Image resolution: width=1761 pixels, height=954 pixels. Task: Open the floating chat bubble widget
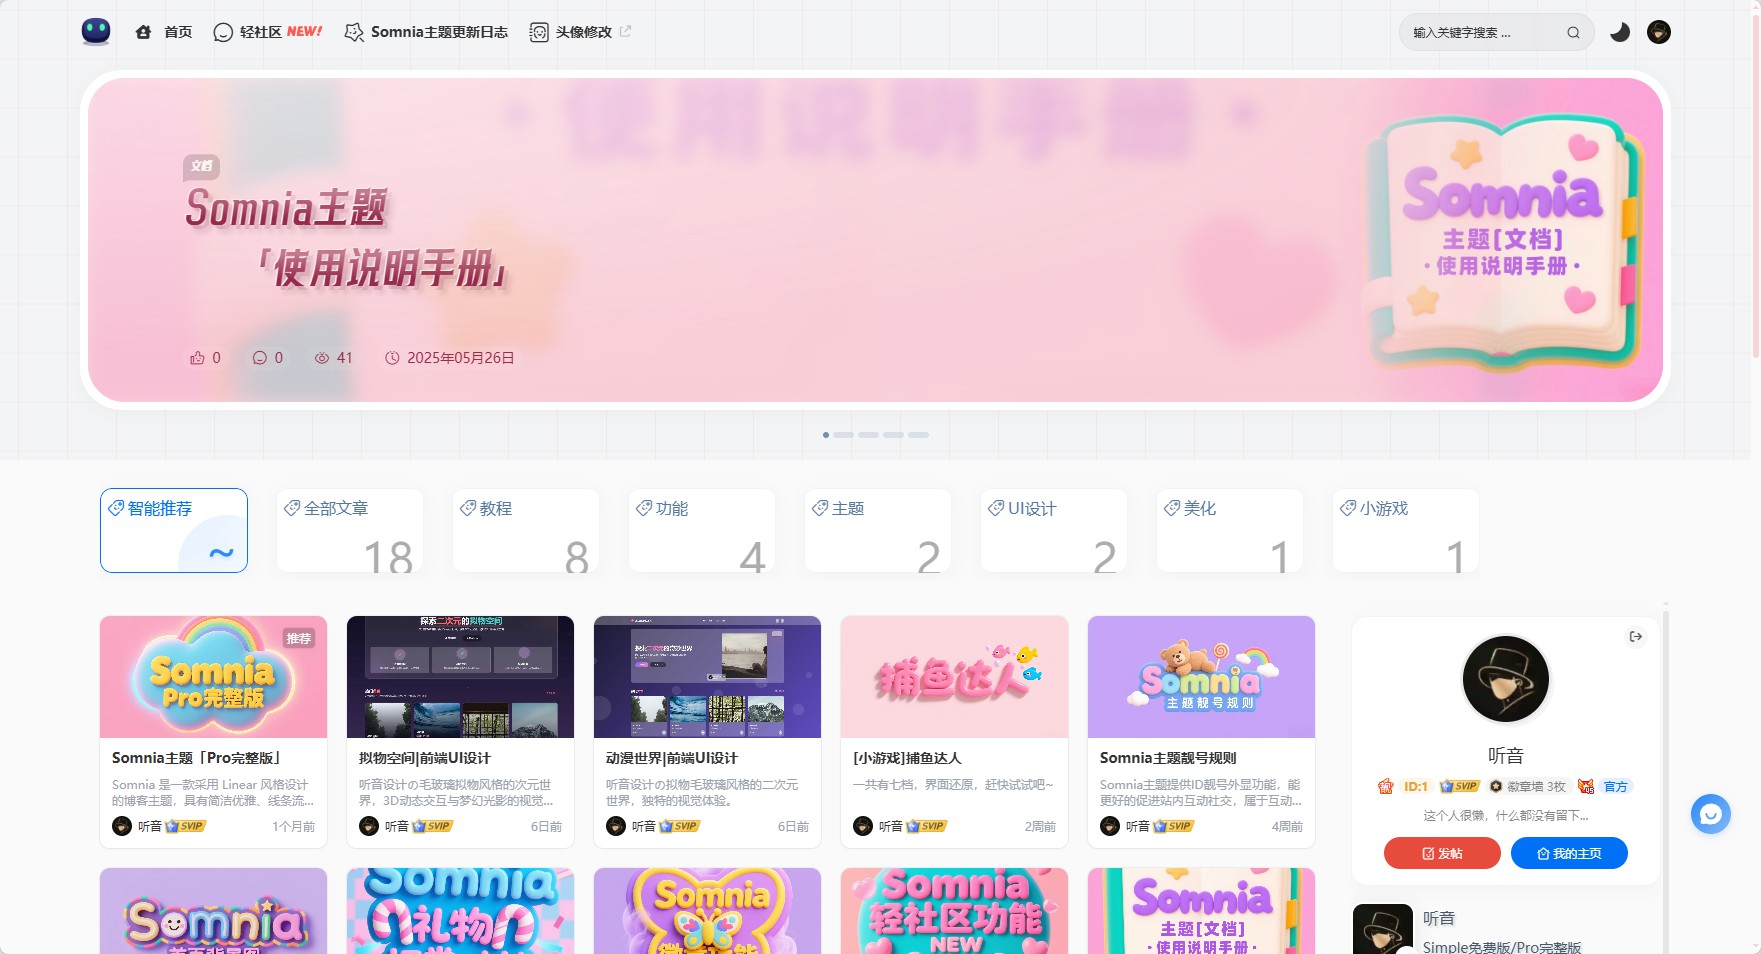pyautogui.click(x=1710, y=814)
